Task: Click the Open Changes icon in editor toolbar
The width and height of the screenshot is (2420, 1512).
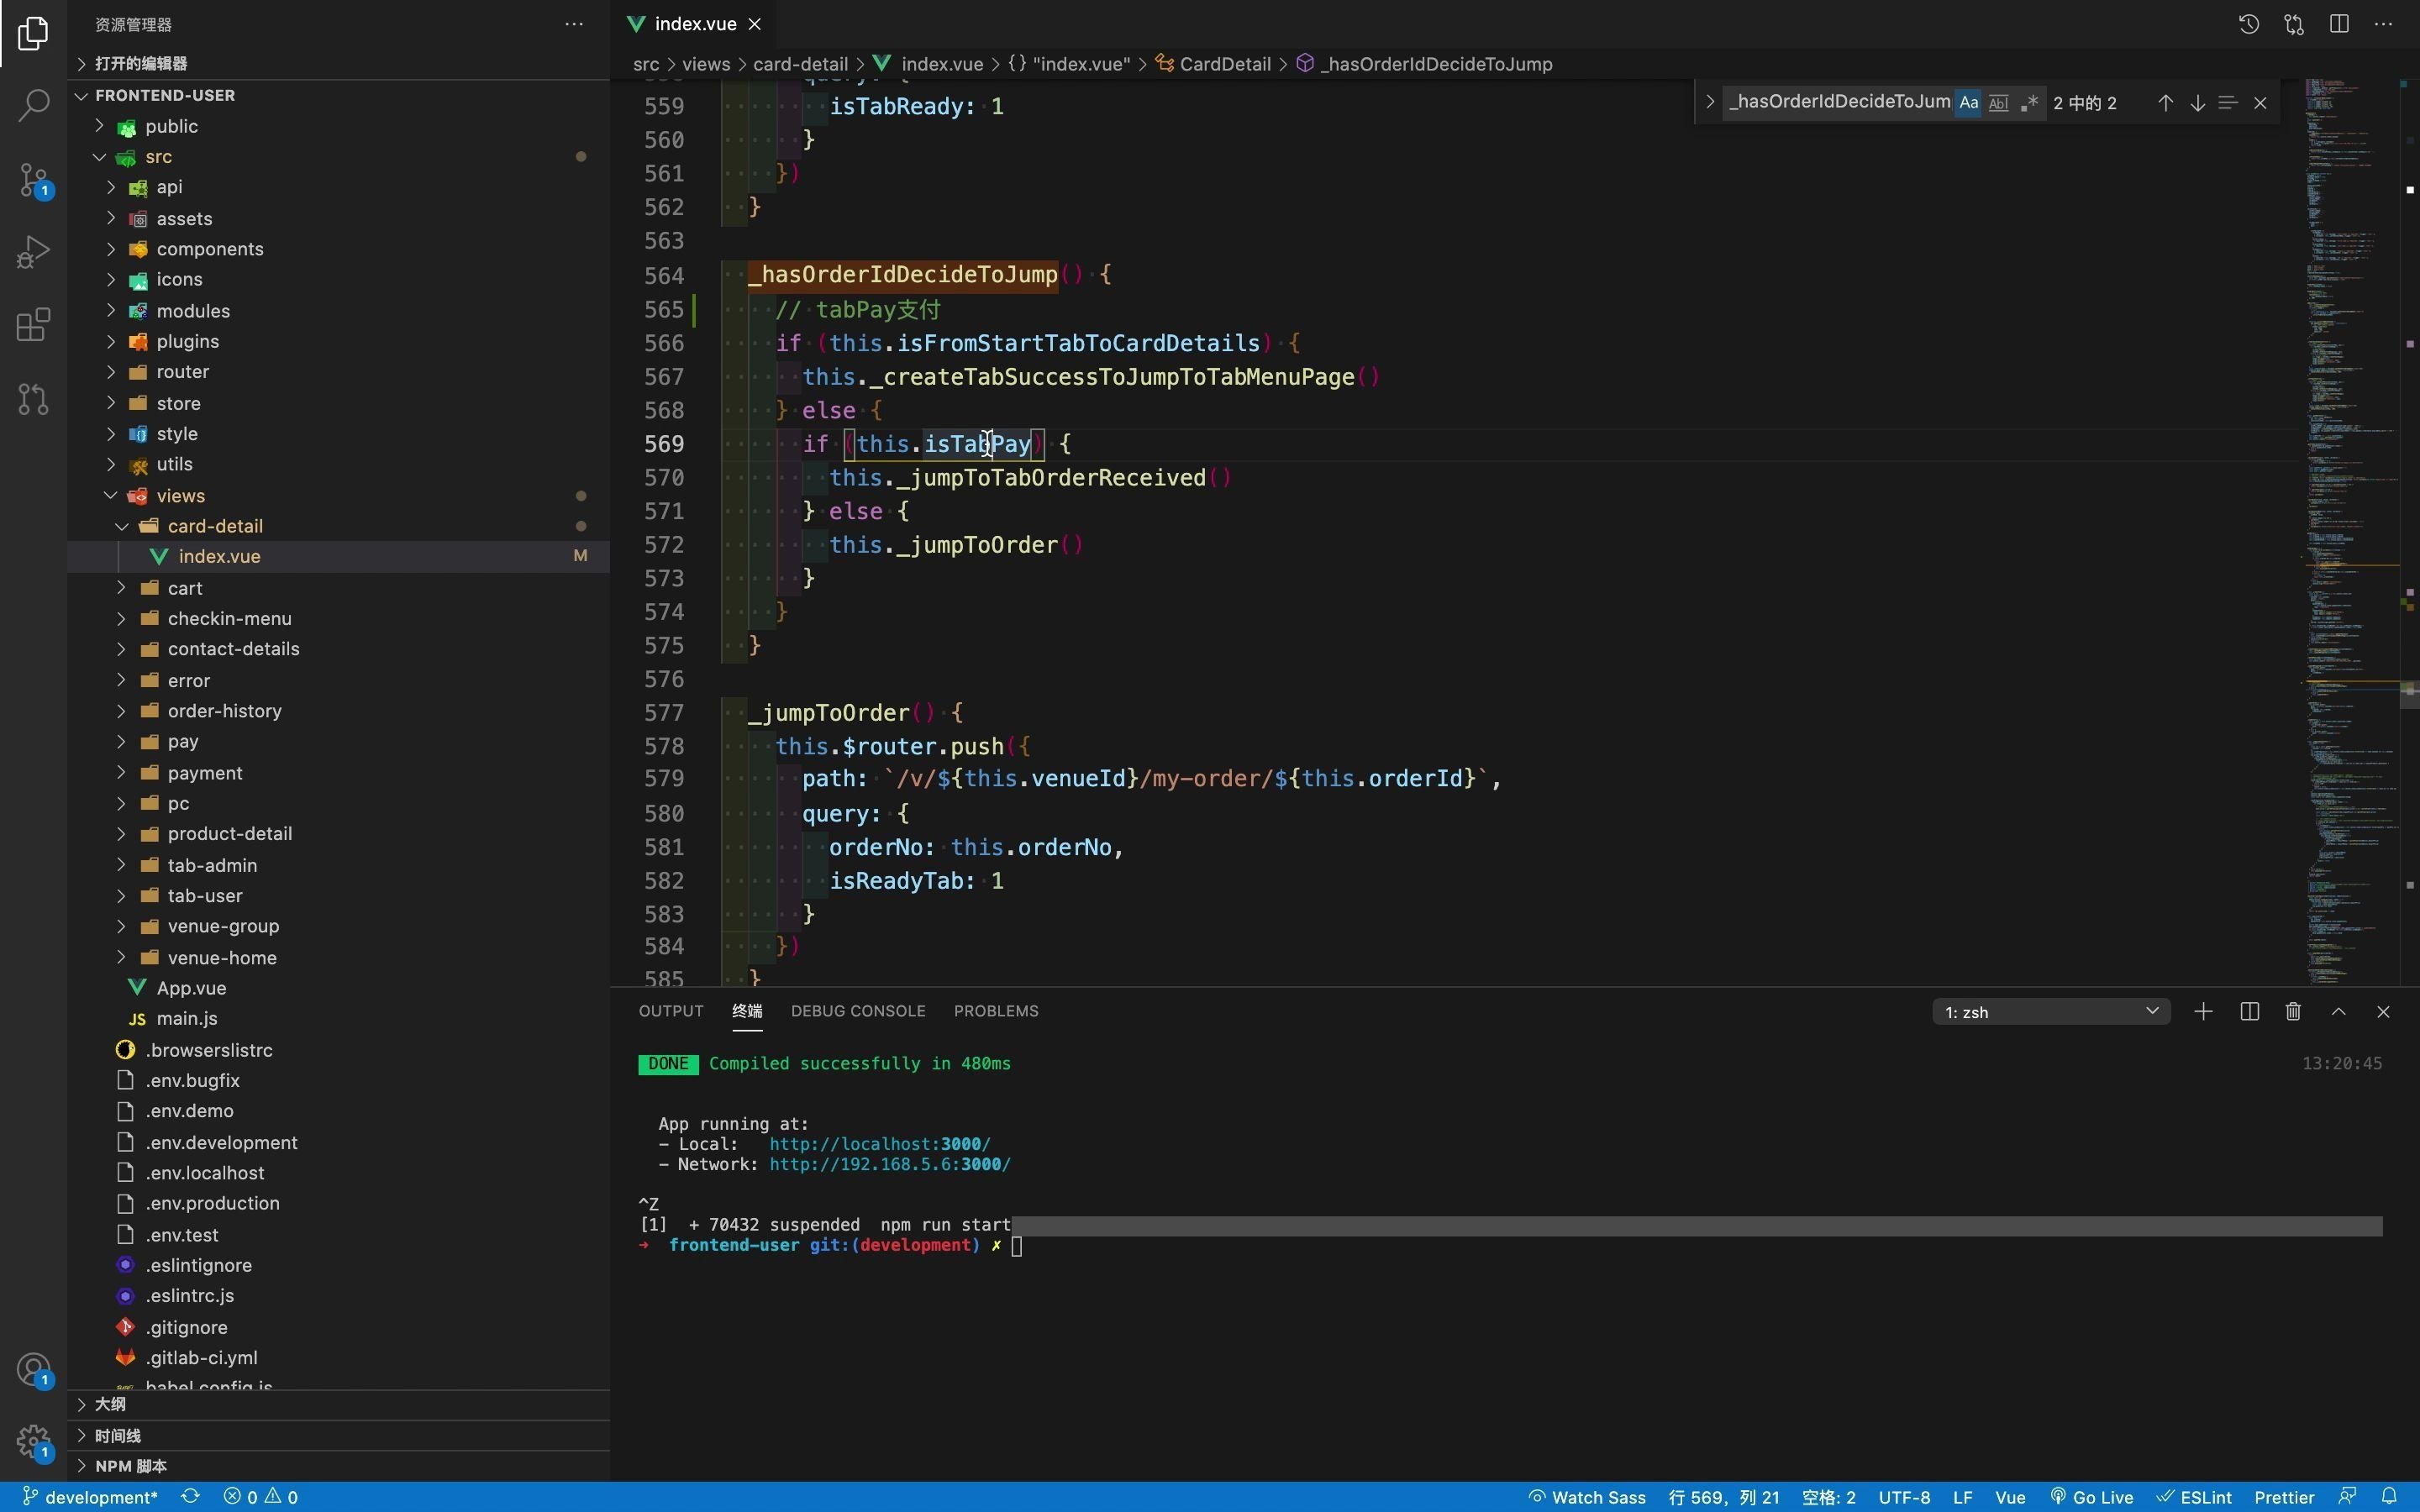Action: point(2294,24)
